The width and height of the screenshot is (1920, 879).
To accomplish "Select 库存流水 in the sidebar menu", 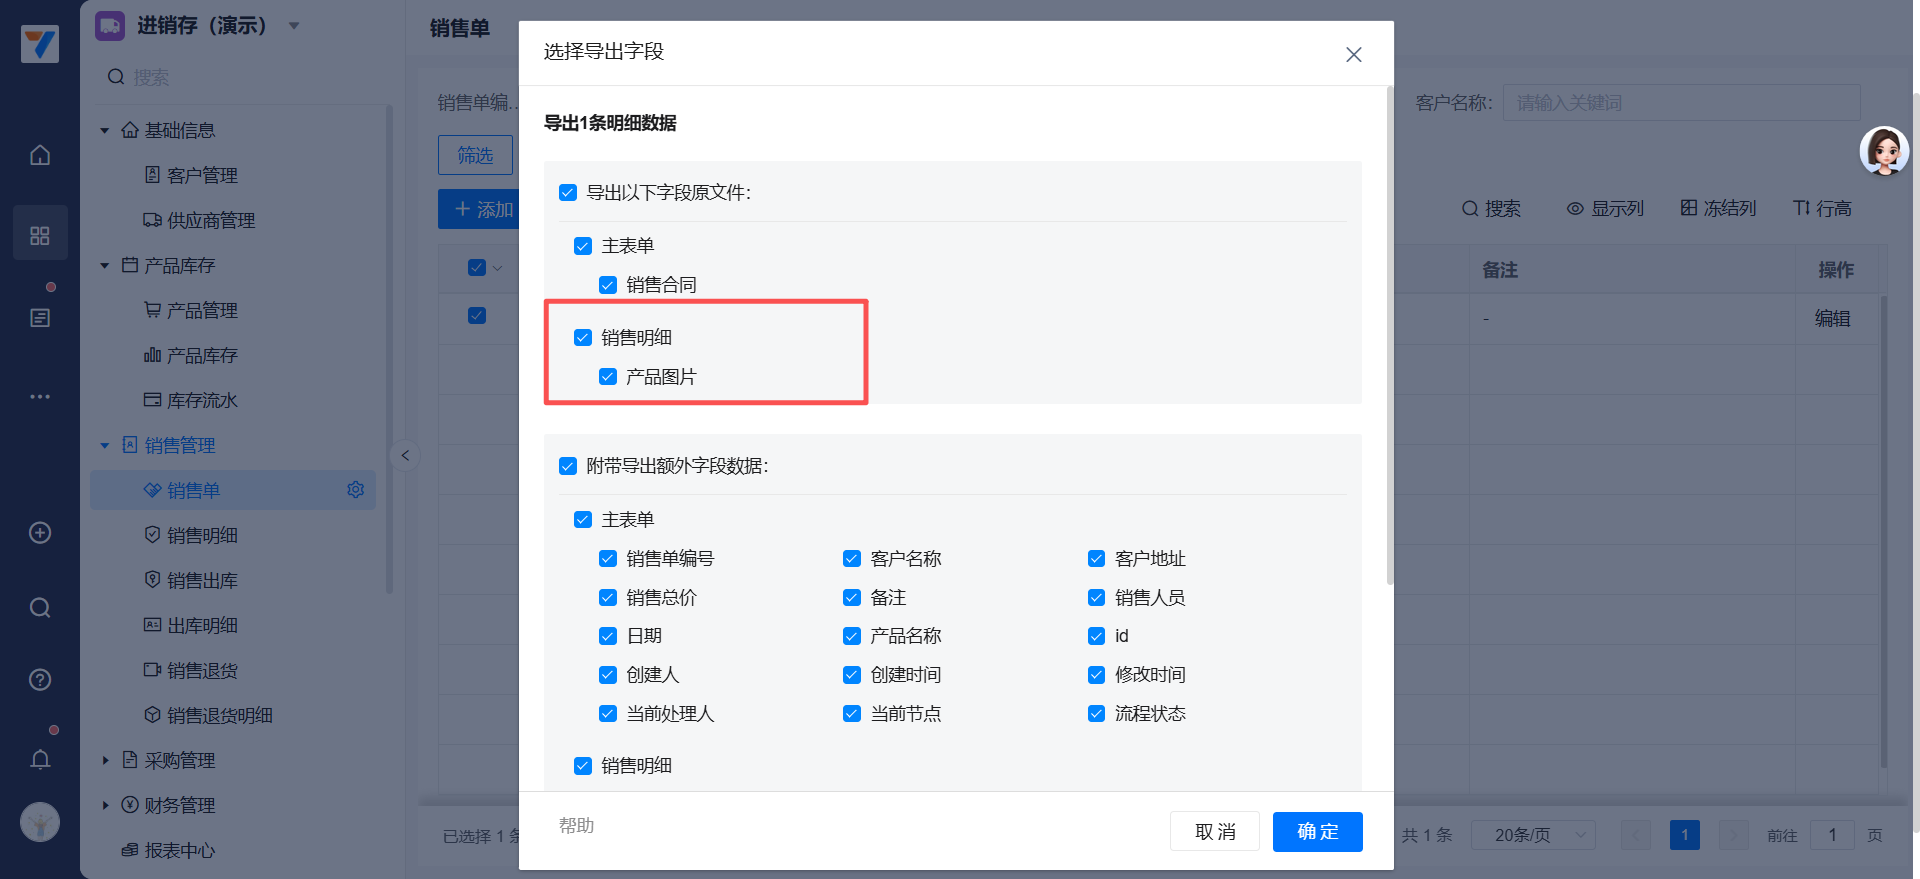I will pyautogui.click(x=202, y=401).
